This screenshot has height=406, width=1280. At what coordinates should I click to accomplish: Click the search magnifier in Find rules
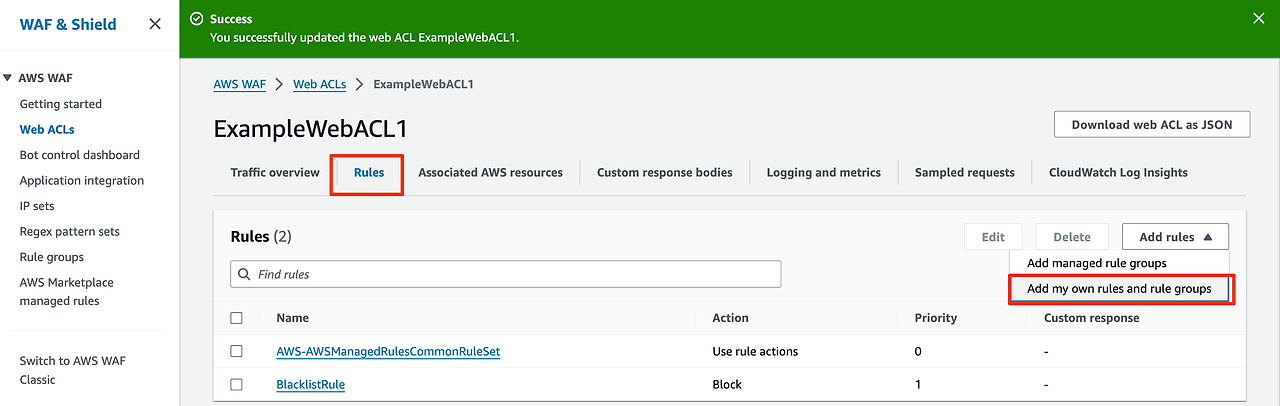pos(244,274)
